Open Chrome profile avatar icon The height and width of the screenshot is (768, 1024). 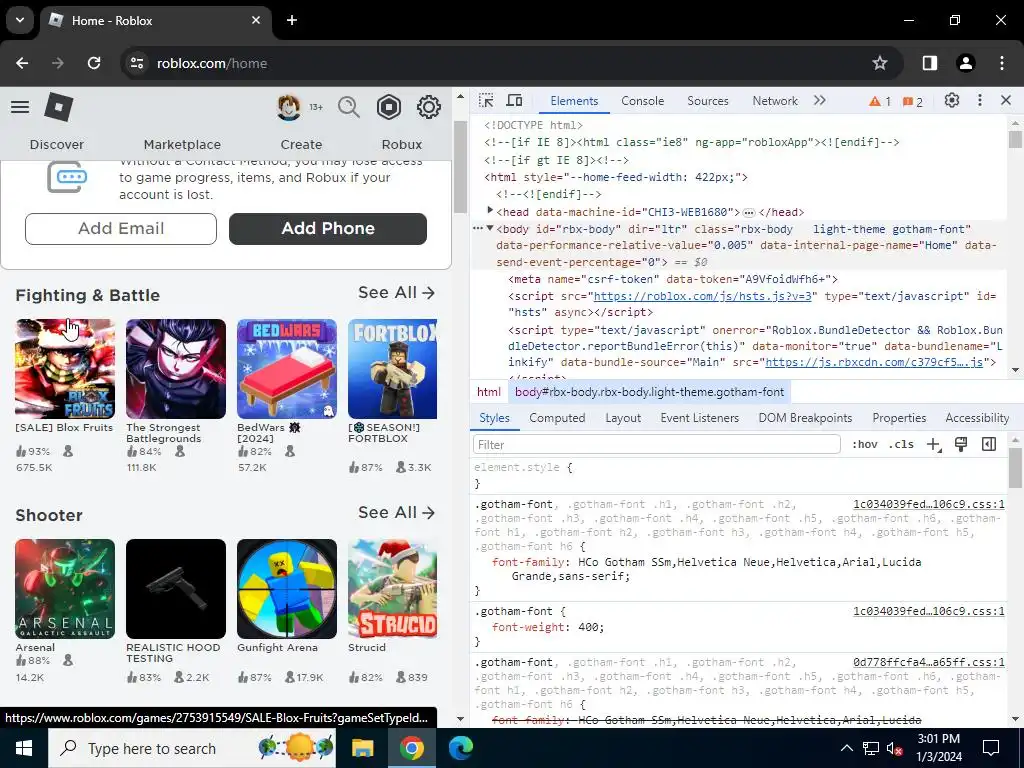965,63
